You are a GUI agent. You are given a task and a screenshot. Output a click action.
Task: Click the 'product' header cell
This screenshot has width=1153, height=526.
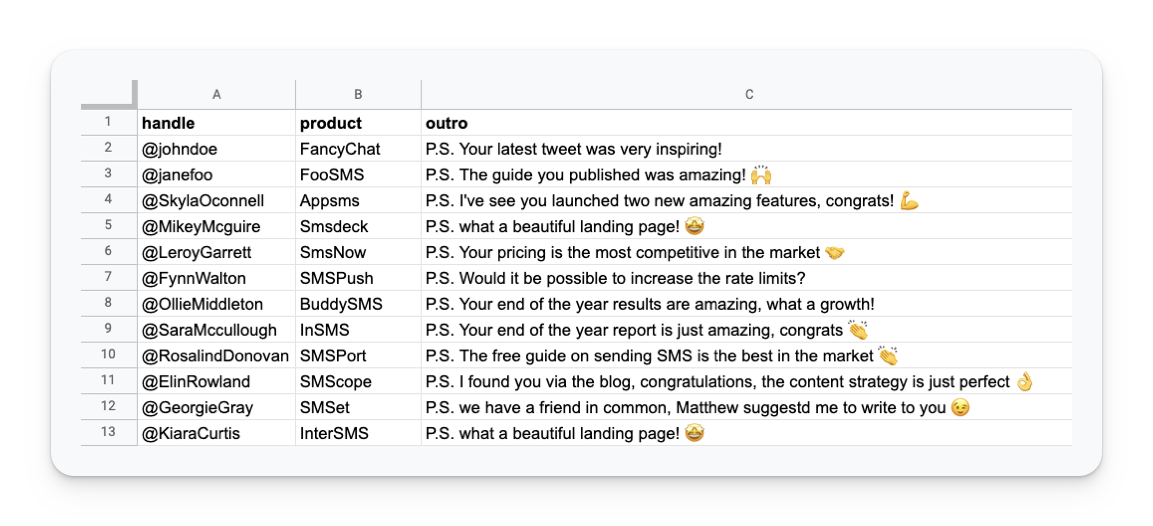(x=358, y=123)
